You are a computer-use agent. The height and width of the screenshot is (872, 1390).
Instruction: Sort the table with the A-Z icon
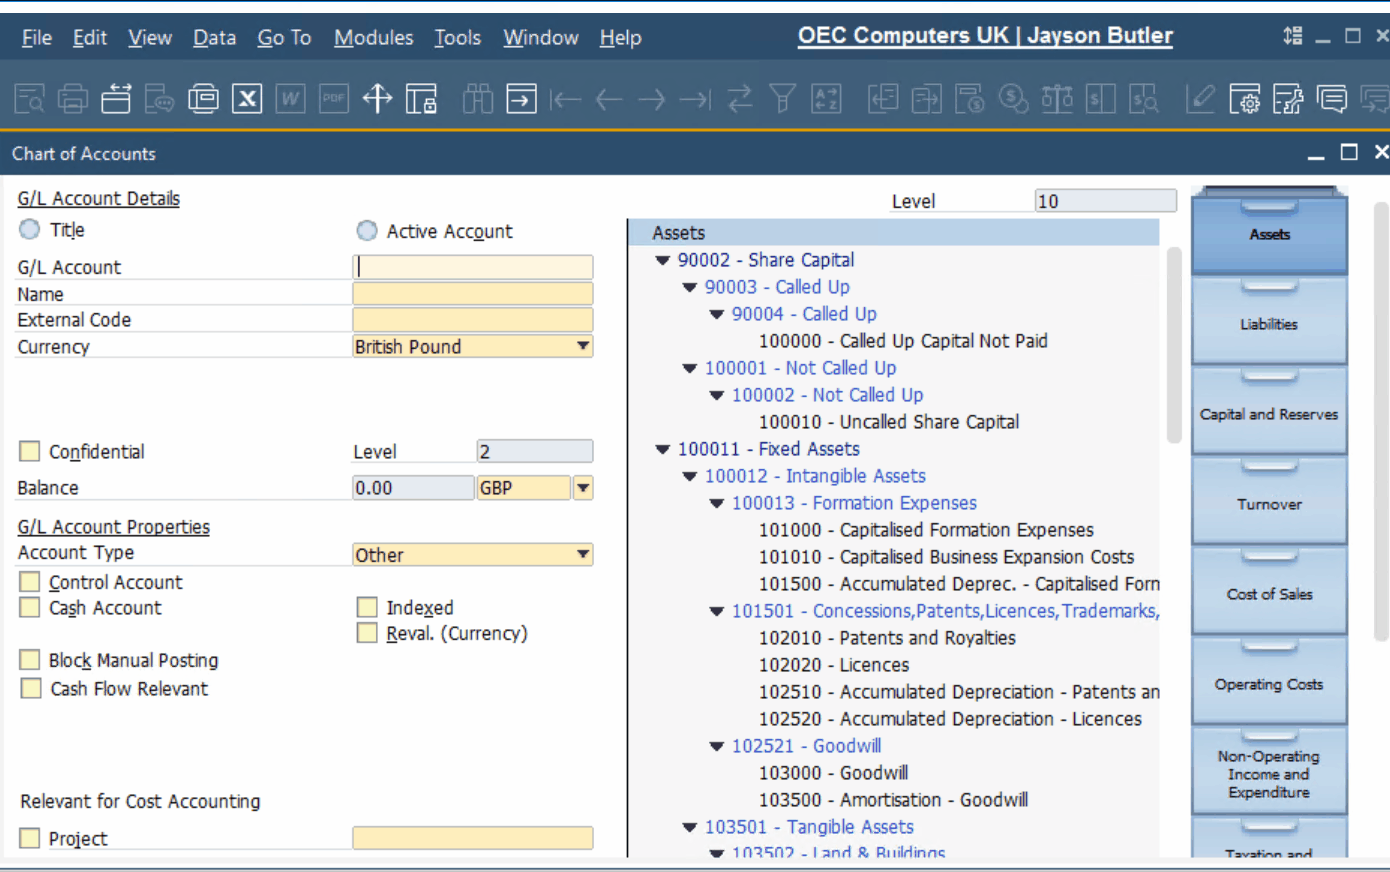(x=827, y=98)
